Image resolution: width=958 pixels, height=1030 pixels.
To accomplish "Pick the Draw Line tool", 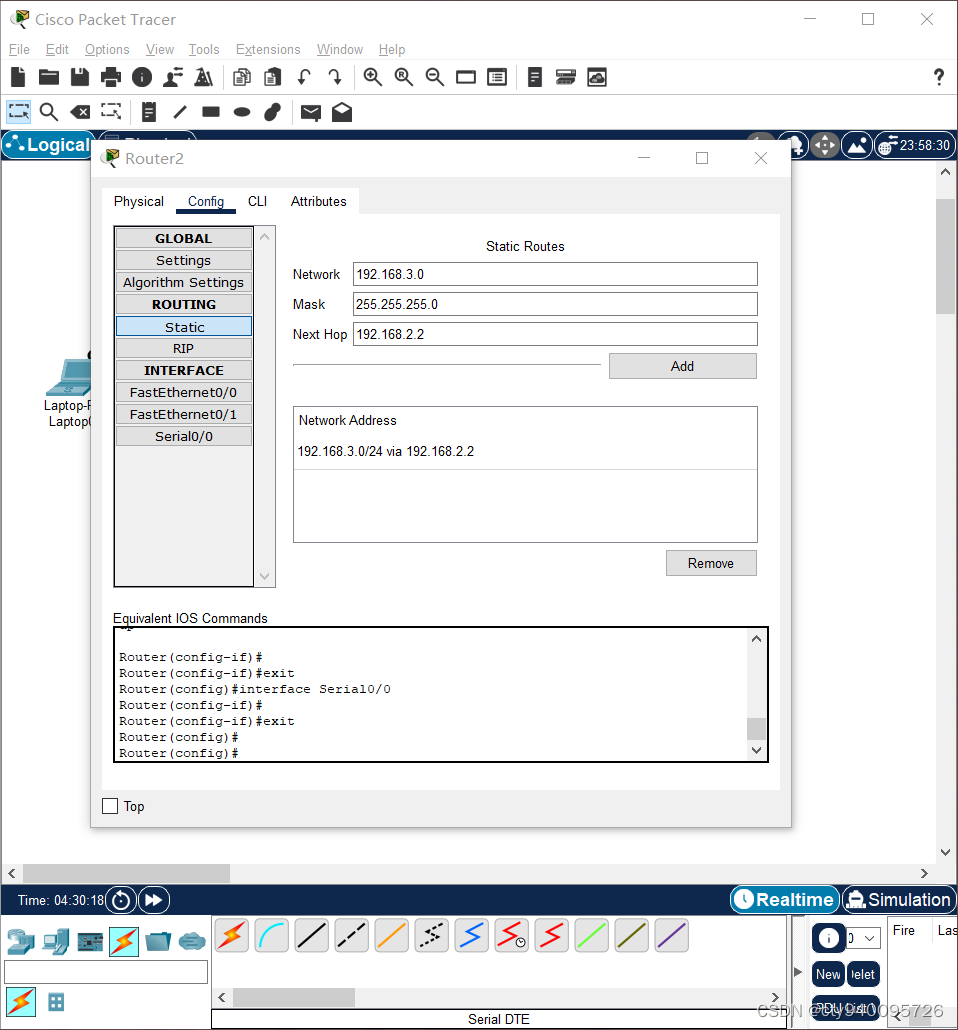I will click(180, 112).
